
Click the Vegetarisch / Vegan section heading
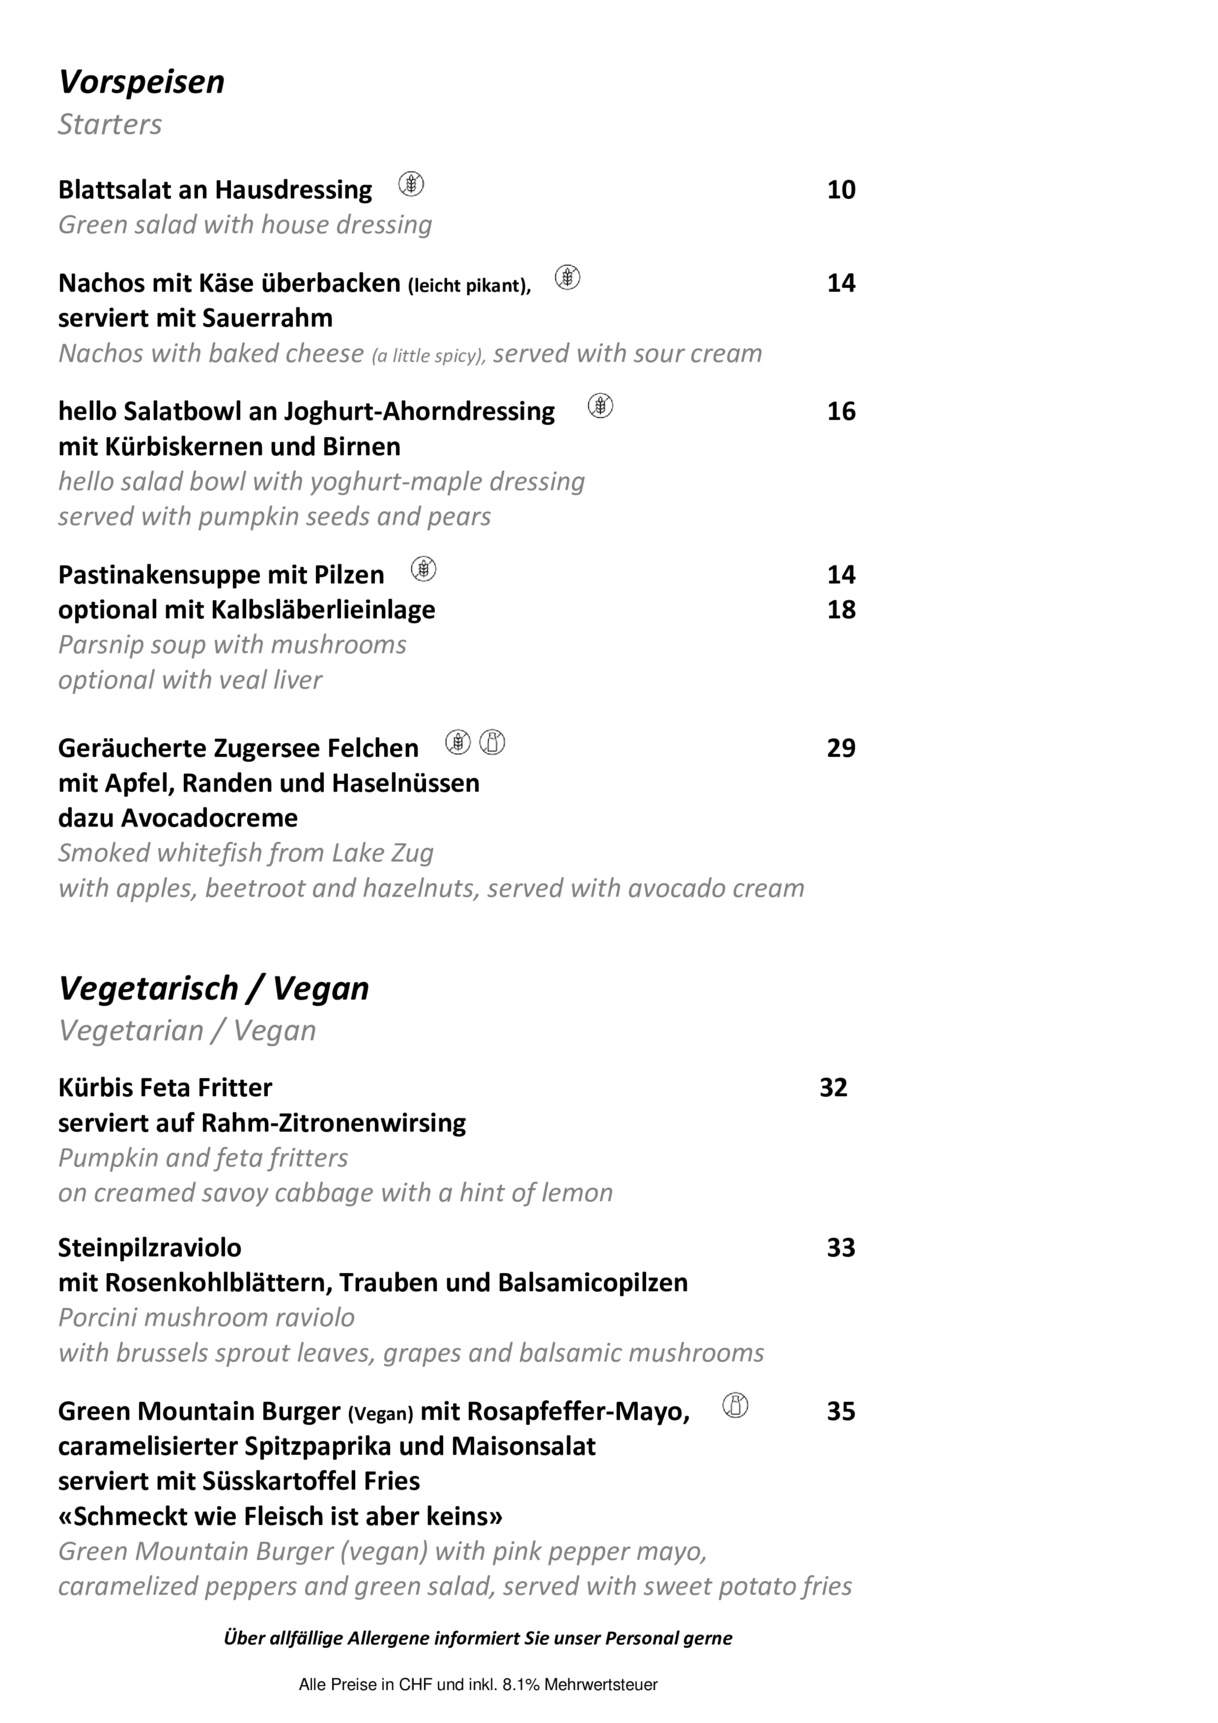click(213, 988)
